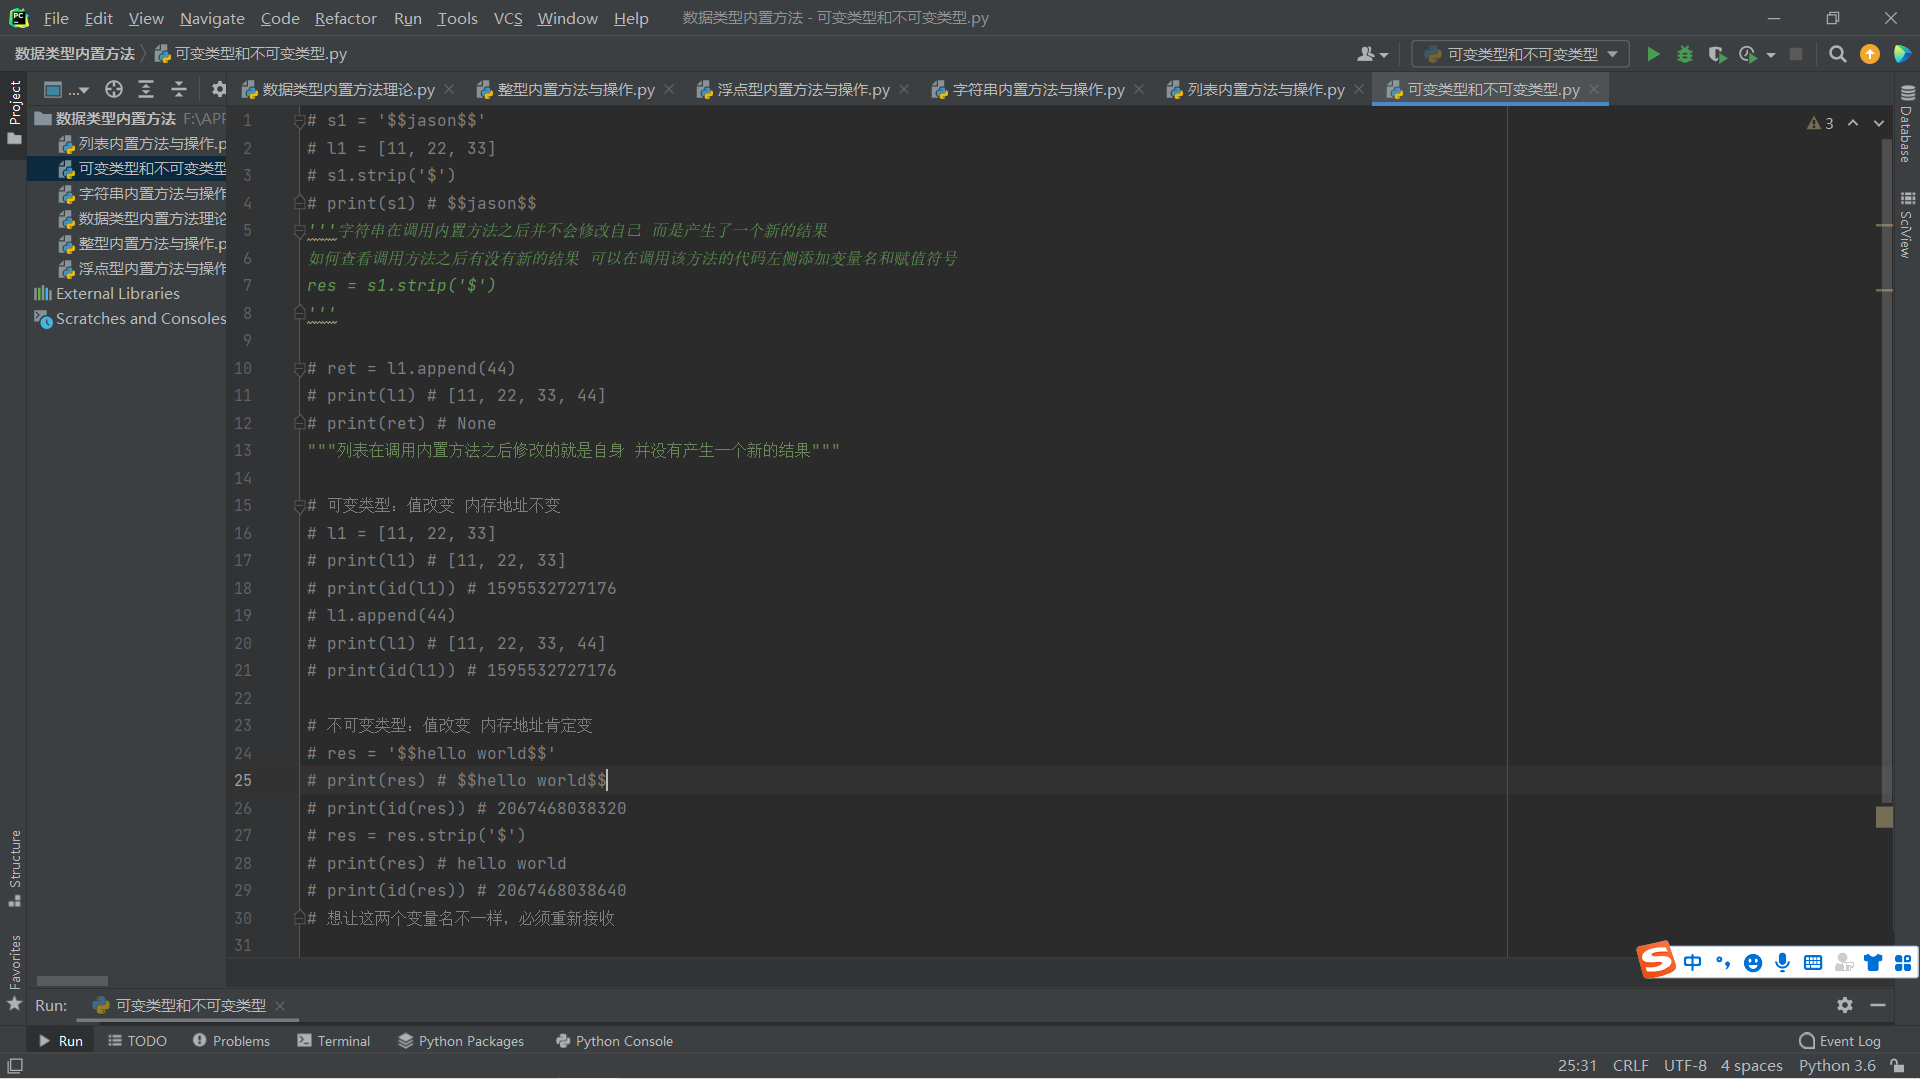Collapse all in Project panel
1920x1079 pixels.
[179, 89]
